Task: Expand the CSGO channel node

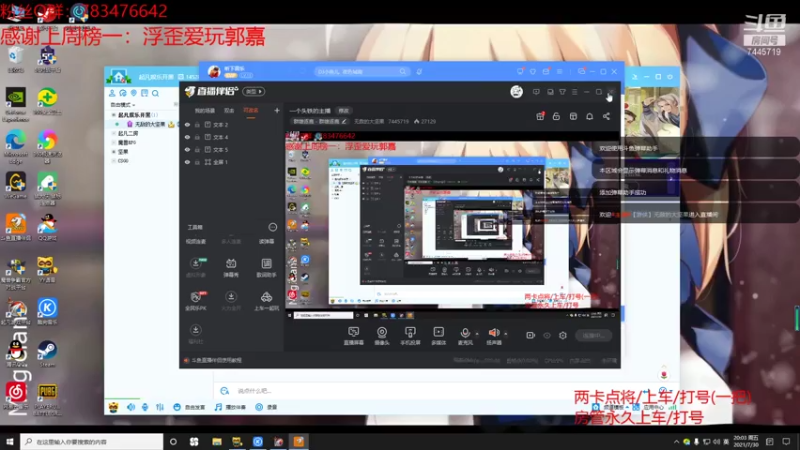Action: click(x=113, y=161)
